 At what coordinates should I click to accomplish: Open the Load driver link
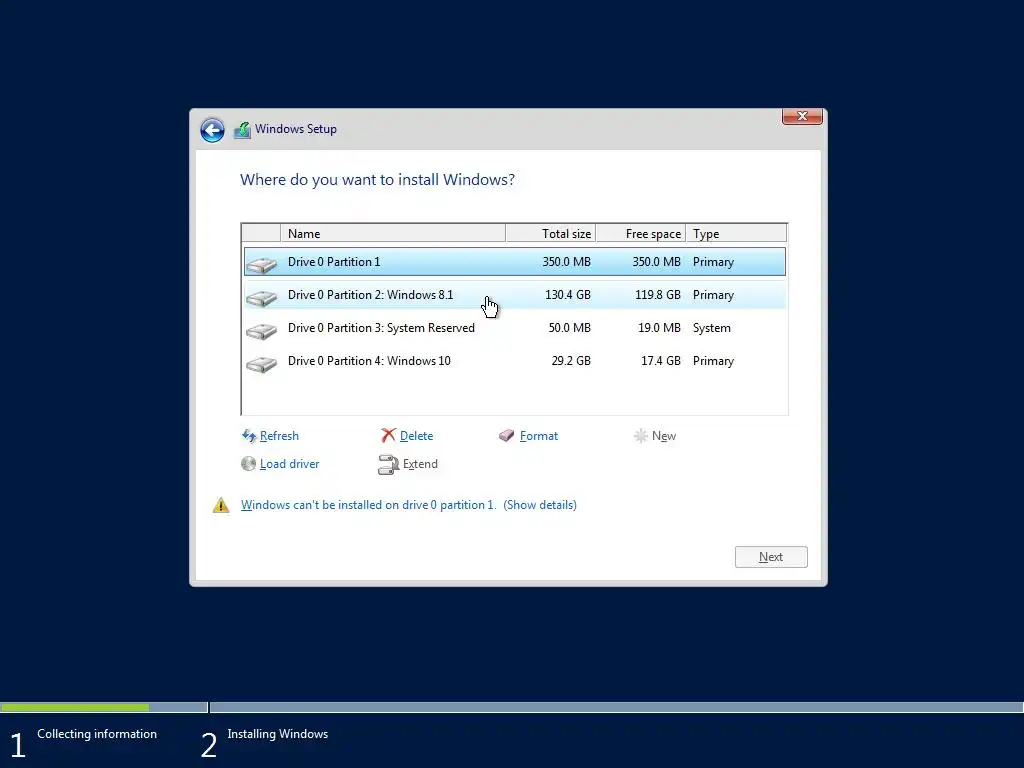[x=289, y=464]
